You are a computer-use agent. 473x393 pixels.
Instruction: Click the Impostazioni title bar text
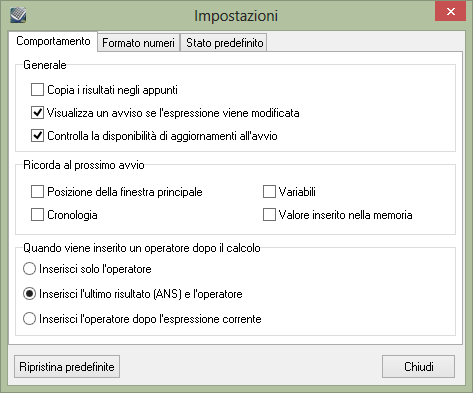click(236, 16)
